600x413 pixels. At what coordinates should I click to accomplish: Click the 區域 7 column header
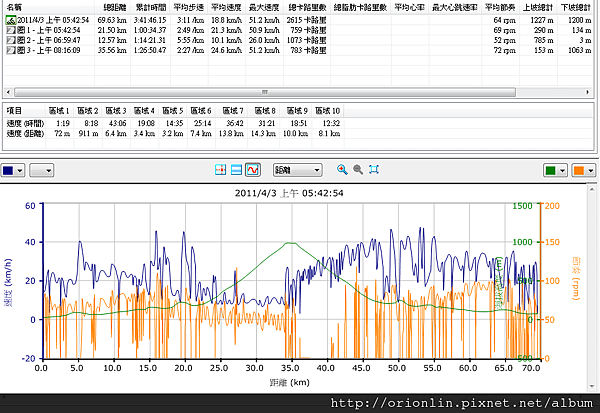[233, 111]
